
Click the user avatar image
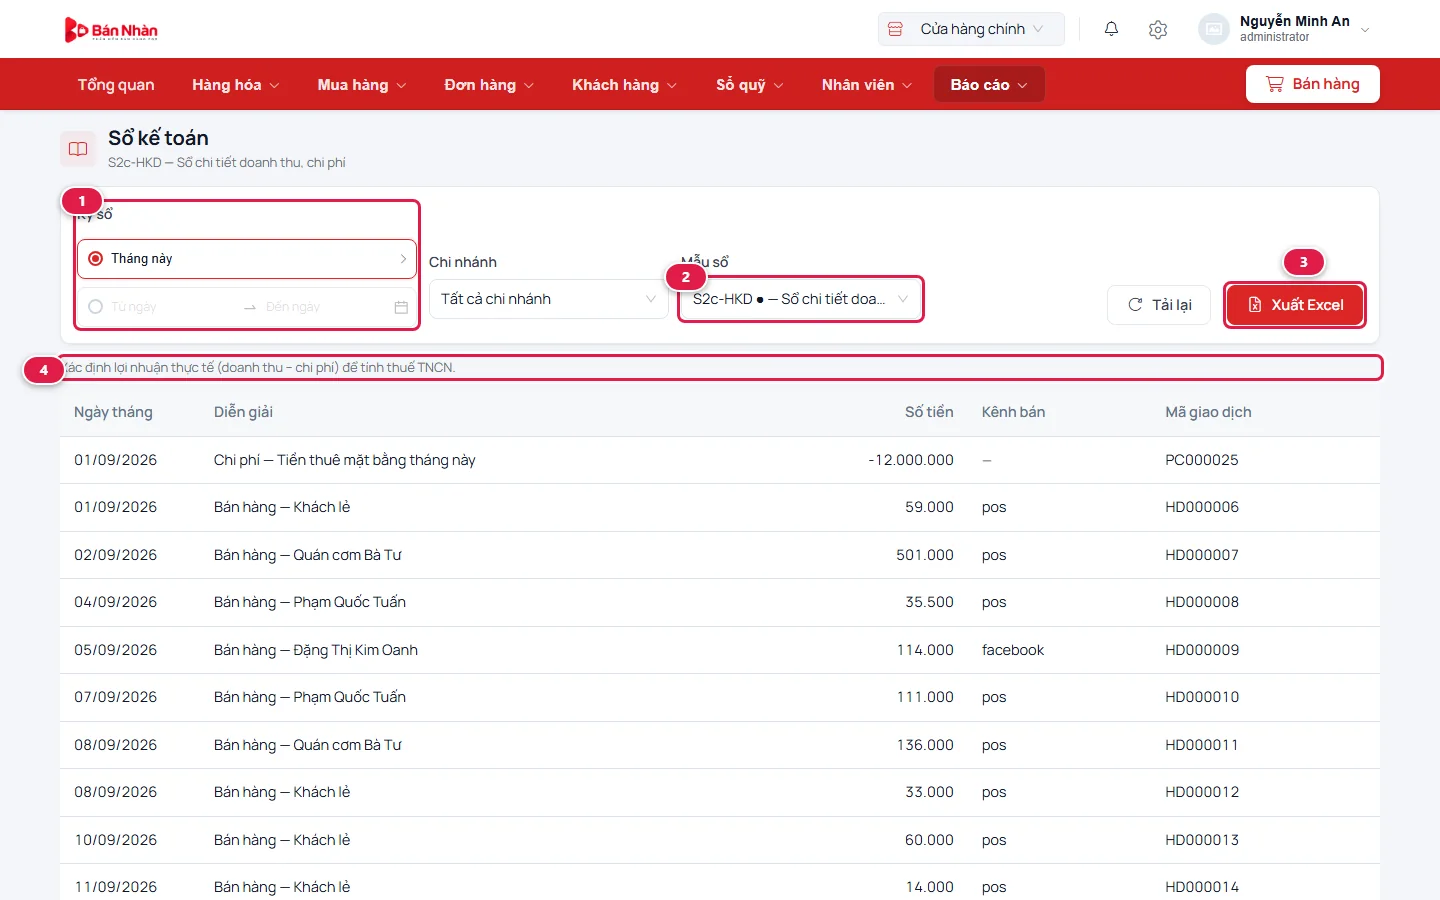1213,29
